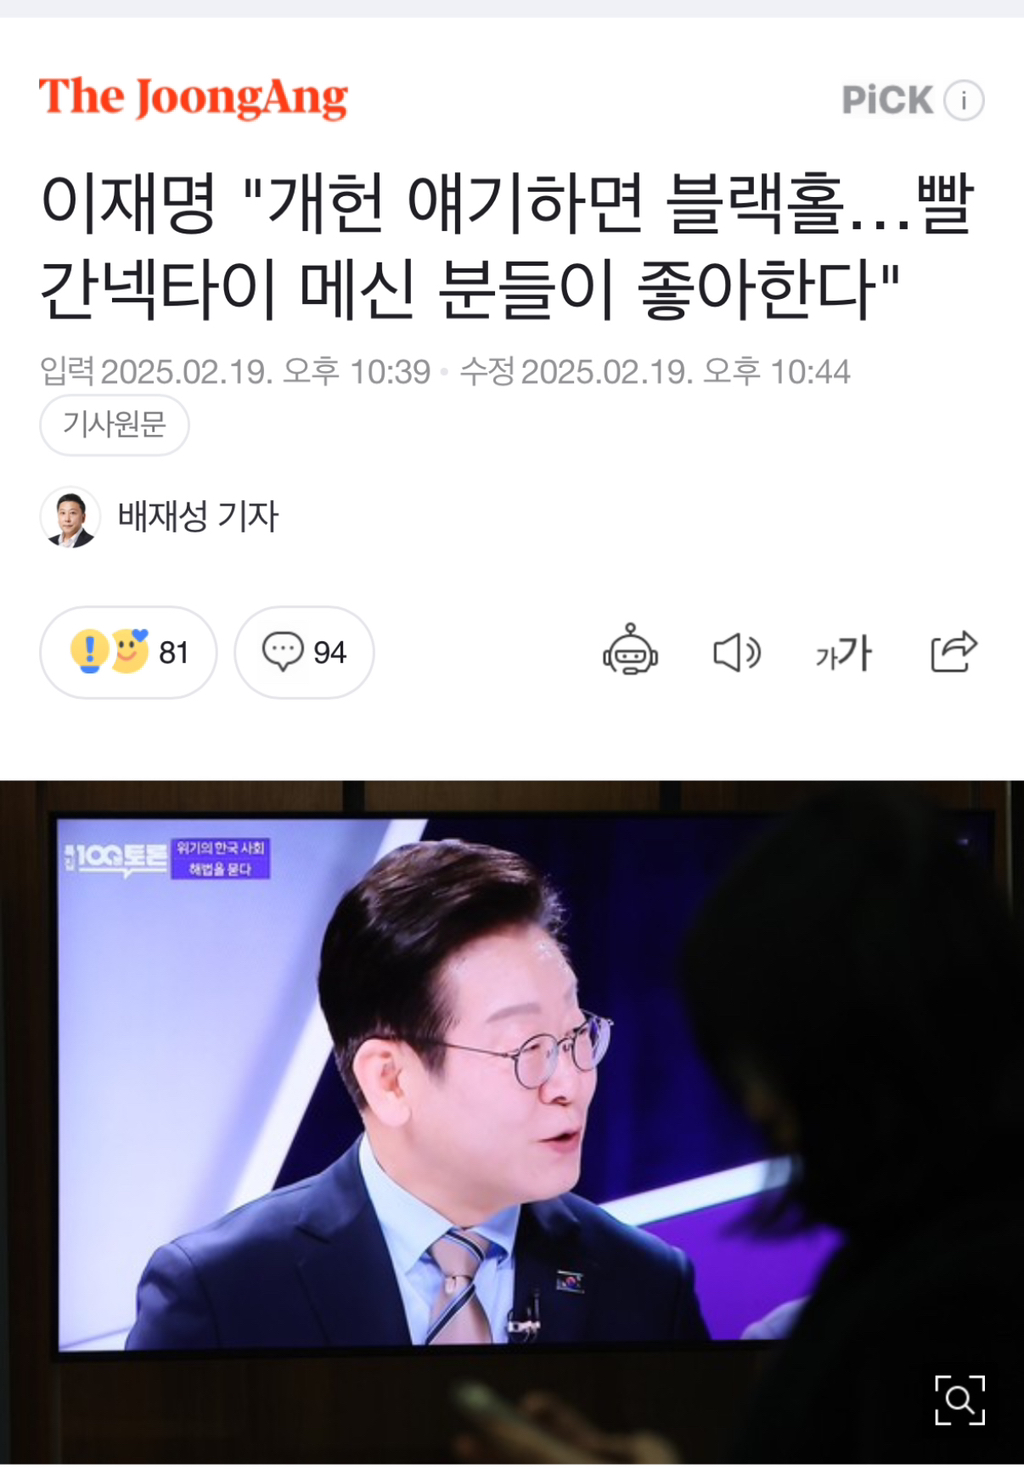Click the 입력 2025.02.19 timestamp
Image resolution: width=1024 pixels, height=1469 pixels.
(235, 372)
